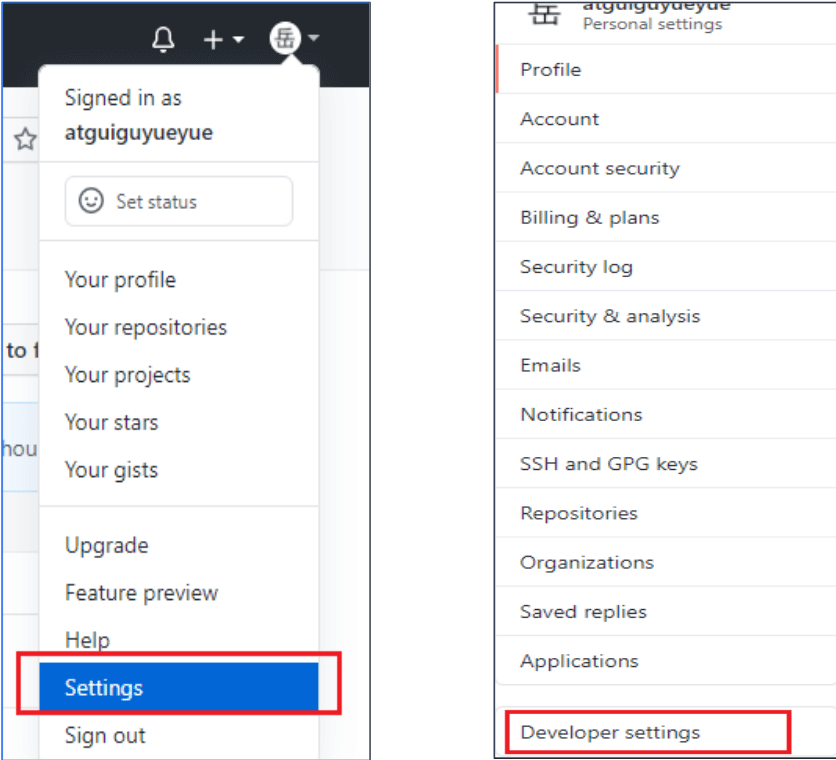Expand the plus menu dropdown arrow
The image size is (836, 760).
click(238, 39)
